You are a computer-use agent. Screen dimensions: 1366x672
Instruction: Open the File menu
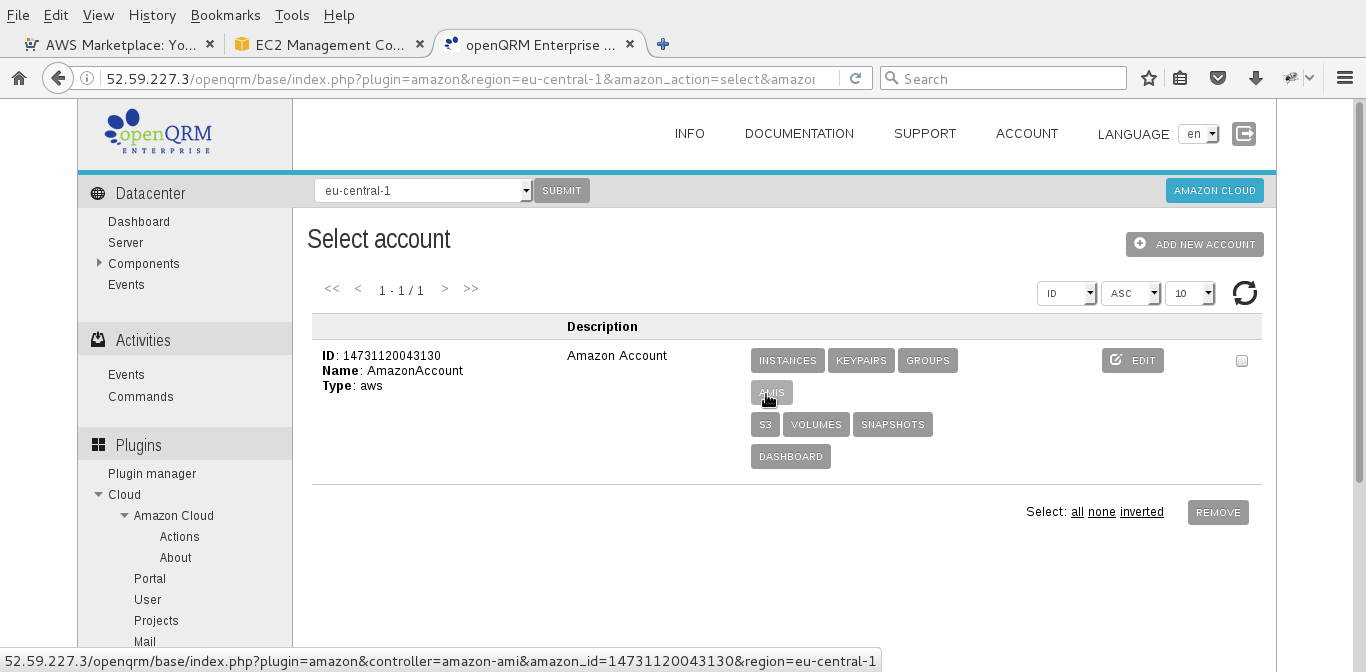click(x=18, y=15)
